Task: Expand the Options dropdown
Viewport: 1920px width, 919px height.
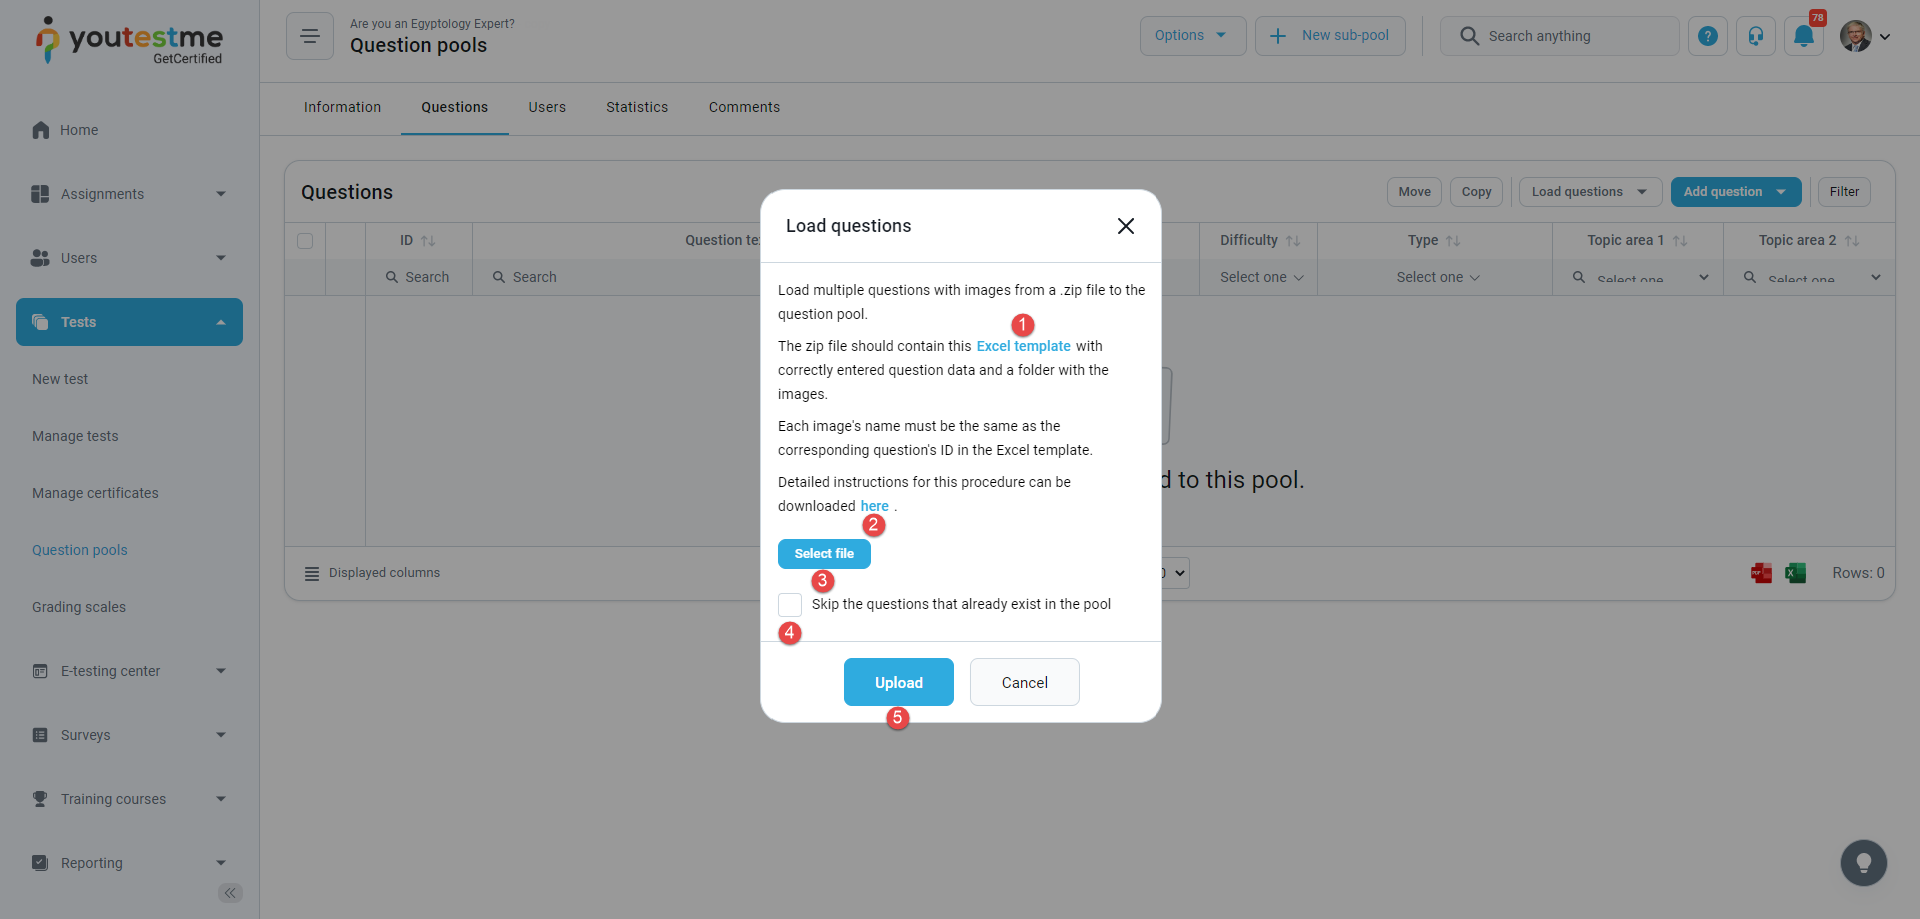Action: pos(1192,36)
